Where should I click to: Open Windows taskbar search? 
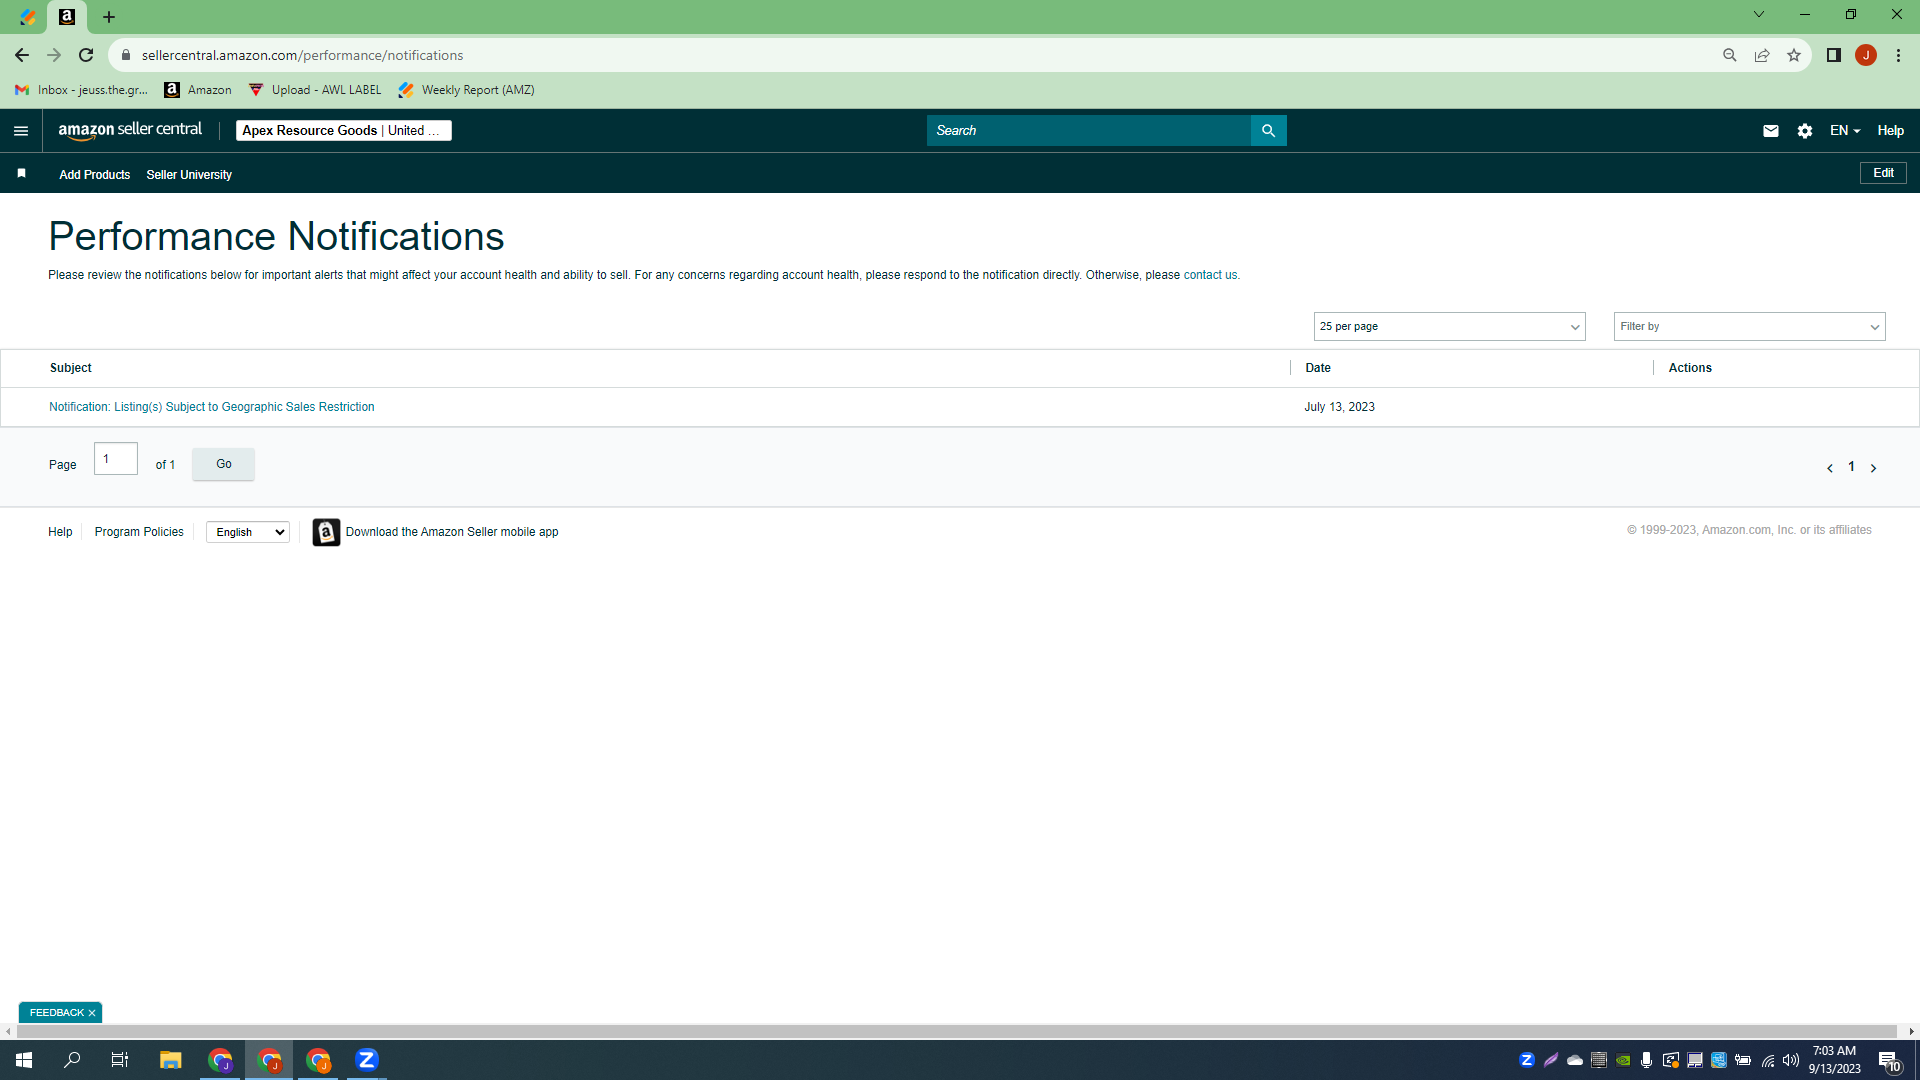[x=72, y=1060]
